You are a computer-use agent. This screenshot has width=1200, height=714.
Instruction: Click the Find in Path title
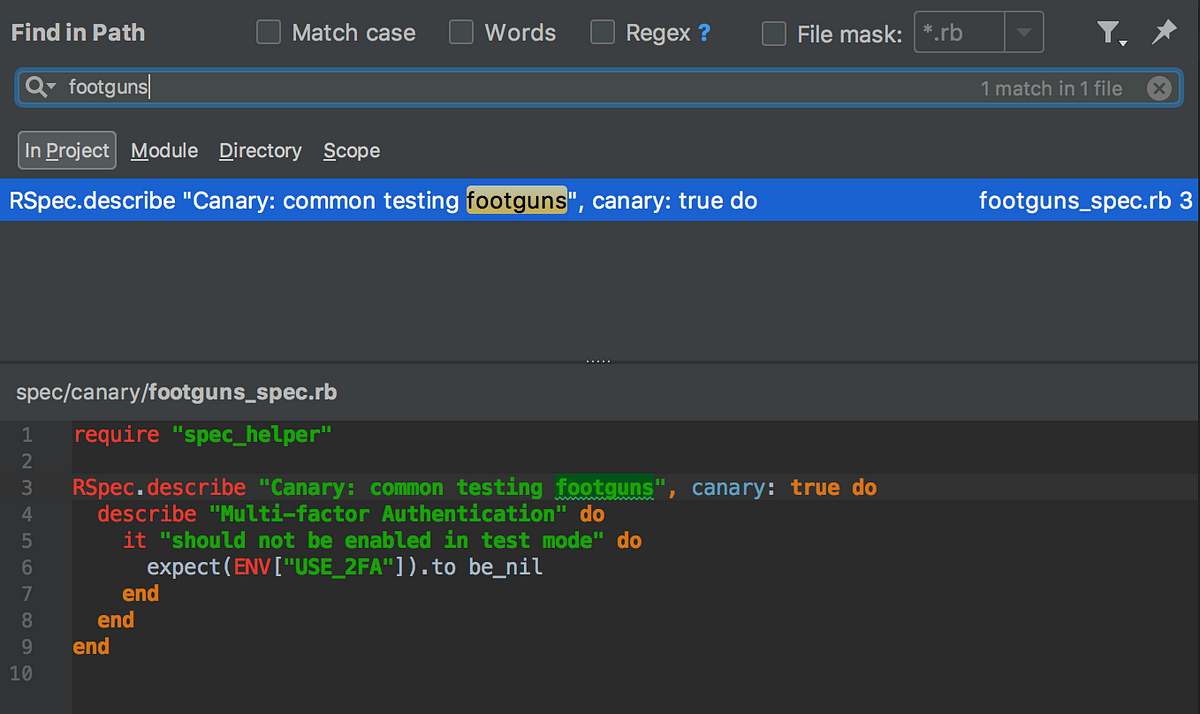78,33
